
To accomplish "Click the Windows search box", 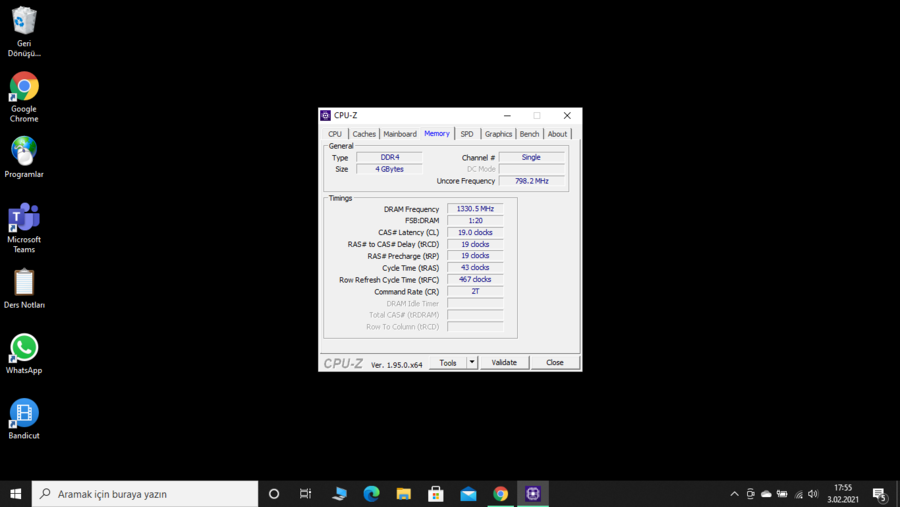I will point(145,494).
